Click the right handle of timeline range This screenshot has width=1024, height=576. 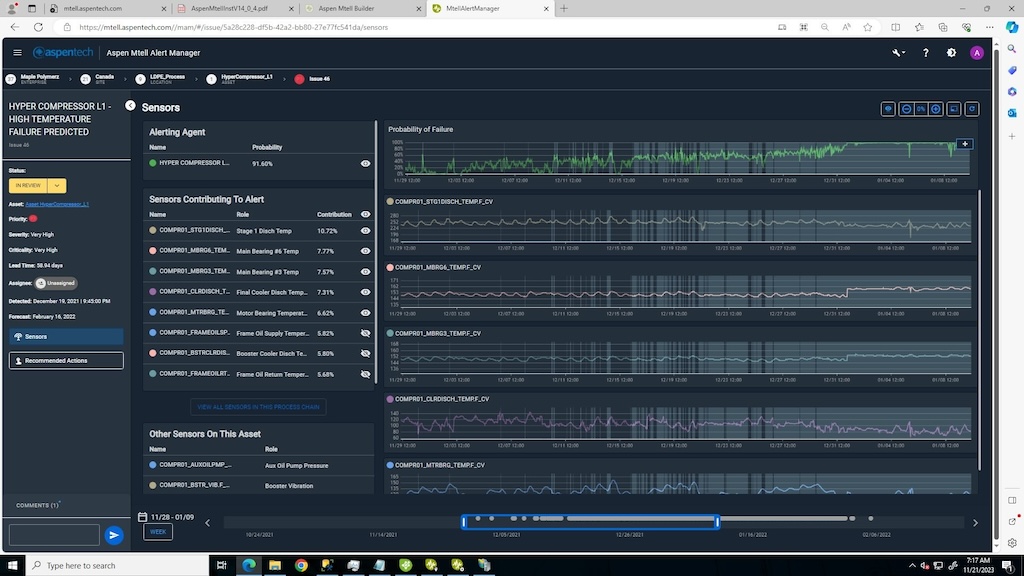tap(717, 522)
